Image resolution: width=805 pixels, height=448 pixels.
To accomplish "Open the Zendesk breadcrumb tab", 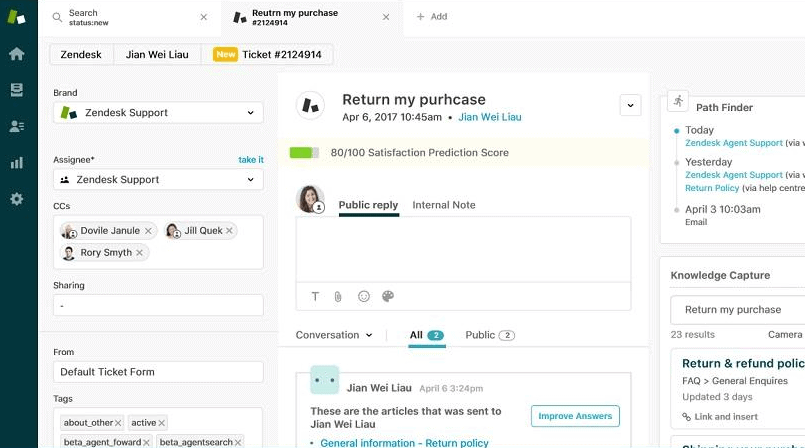I will click(x=81, y=54).
